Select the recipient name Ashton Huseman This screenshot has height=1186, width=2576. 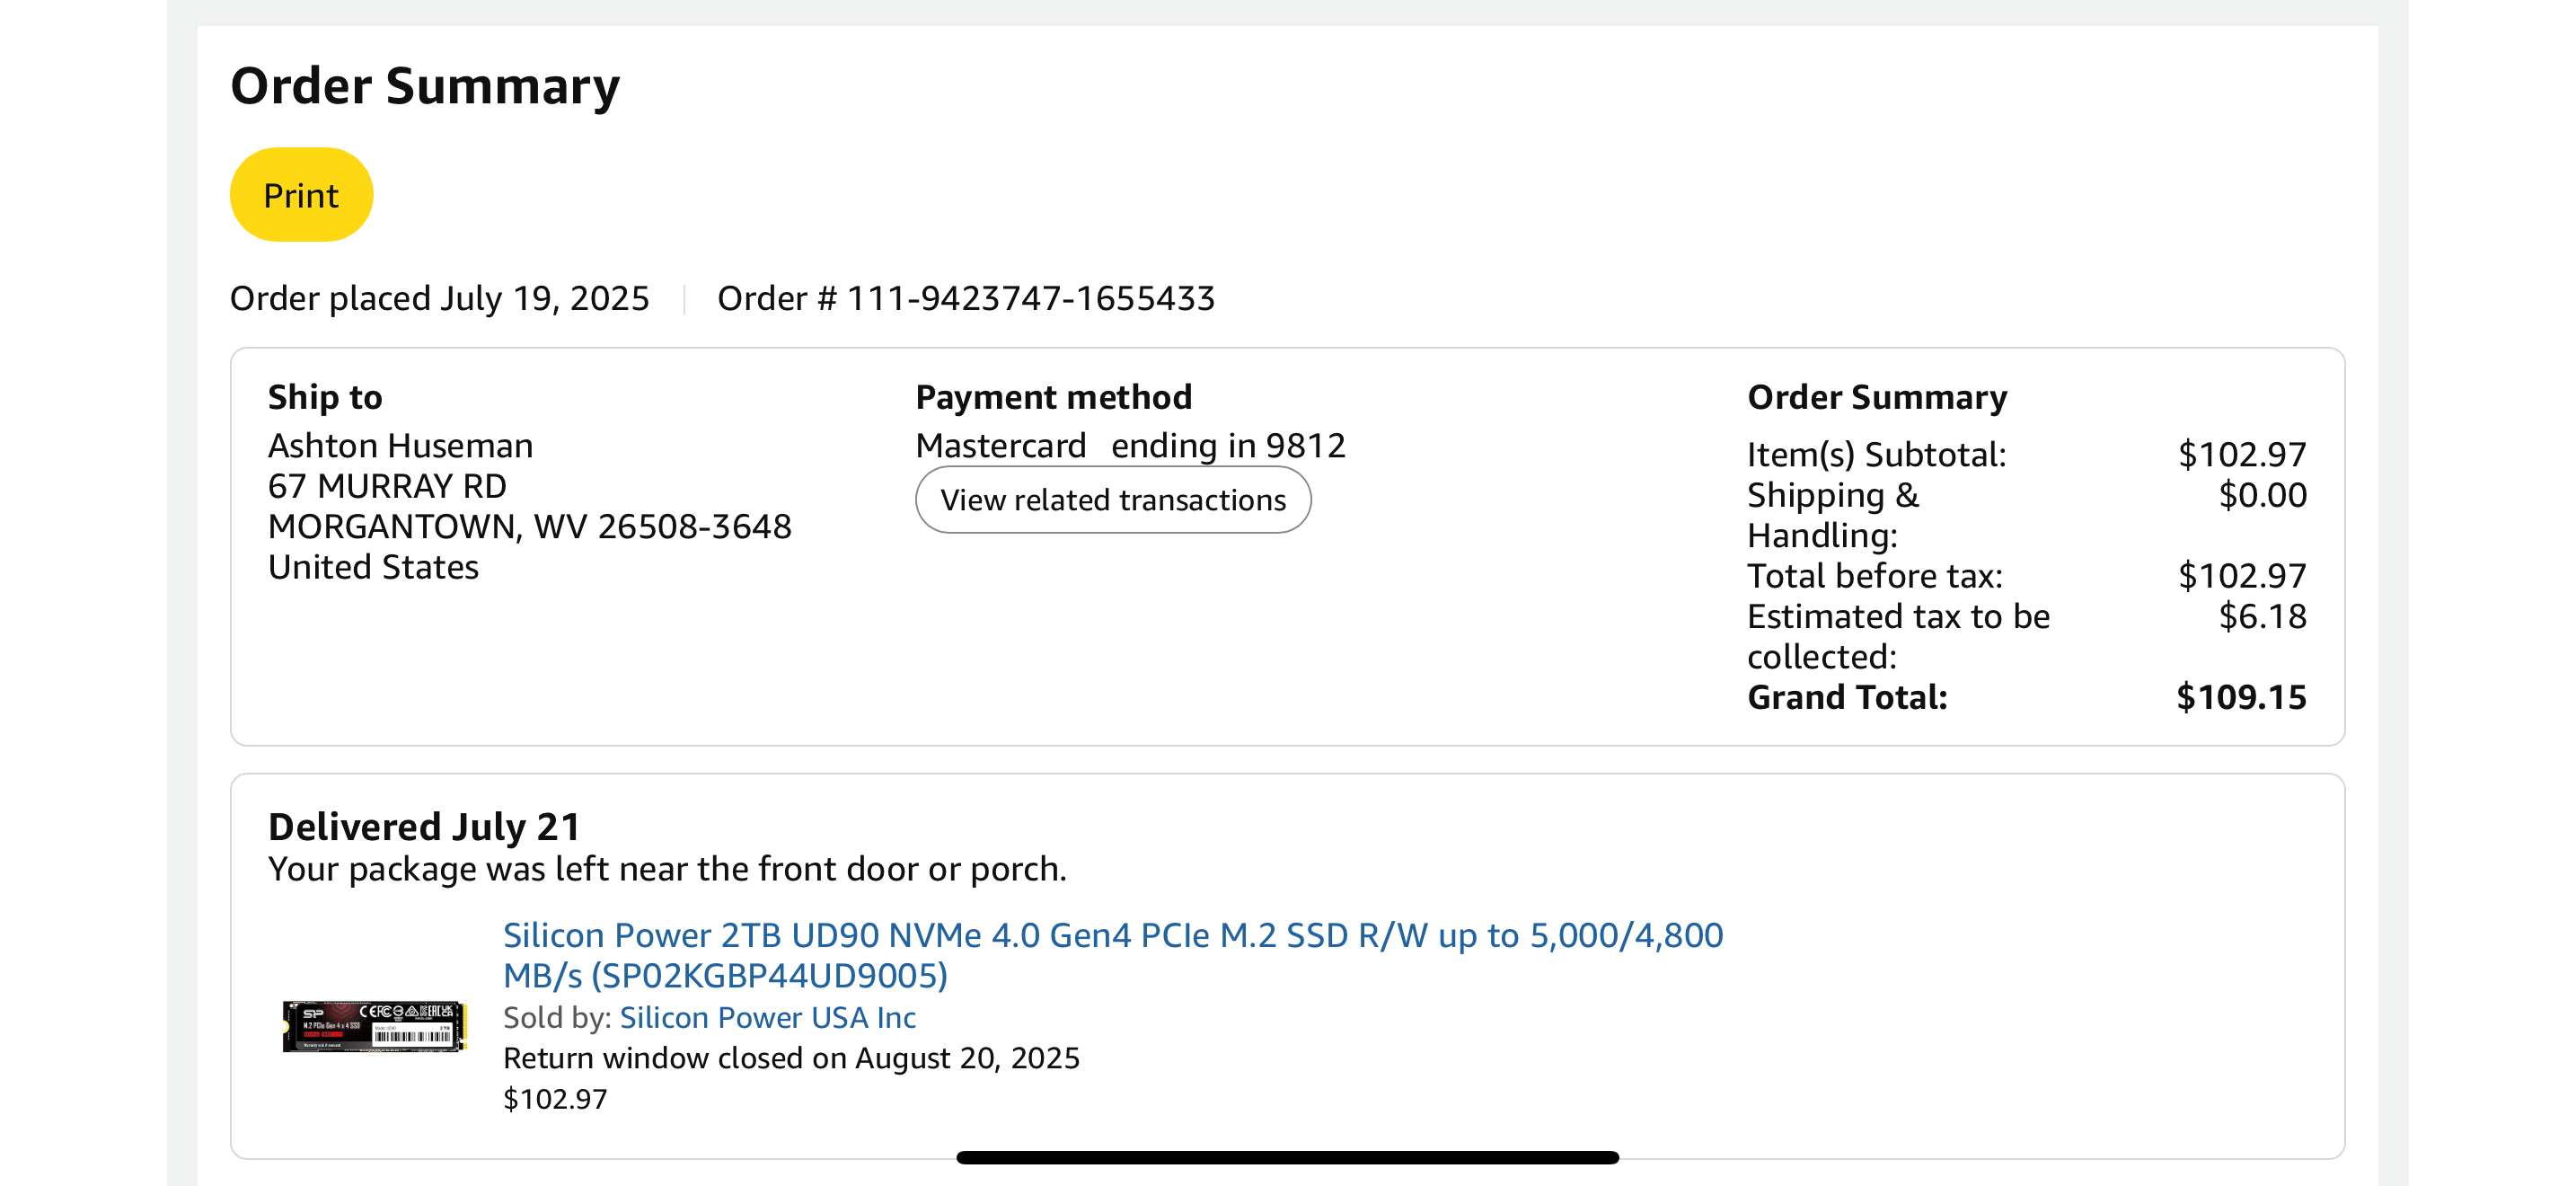pyautogui.click(x=400, y=445)
